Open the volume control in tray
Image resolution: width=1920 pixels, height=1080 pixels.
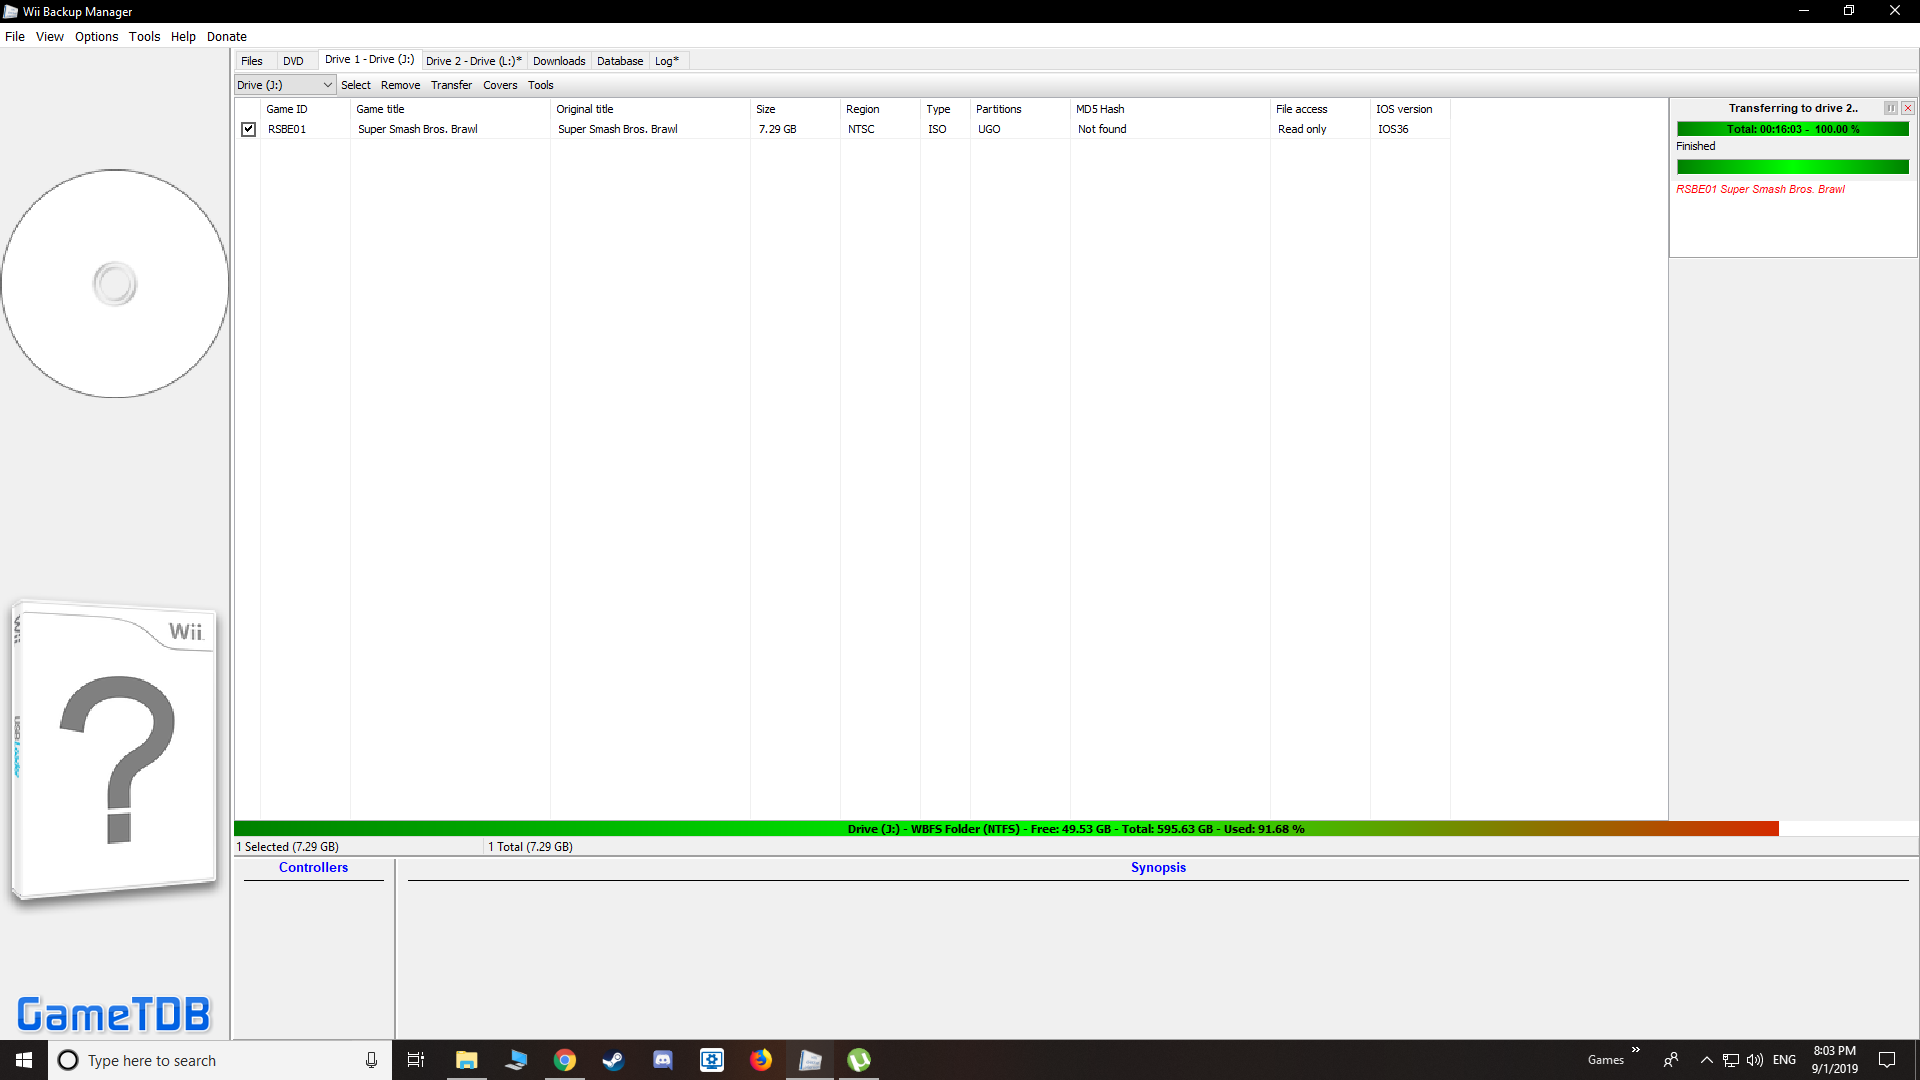pyautogui.click(x=1755, y=1060)
